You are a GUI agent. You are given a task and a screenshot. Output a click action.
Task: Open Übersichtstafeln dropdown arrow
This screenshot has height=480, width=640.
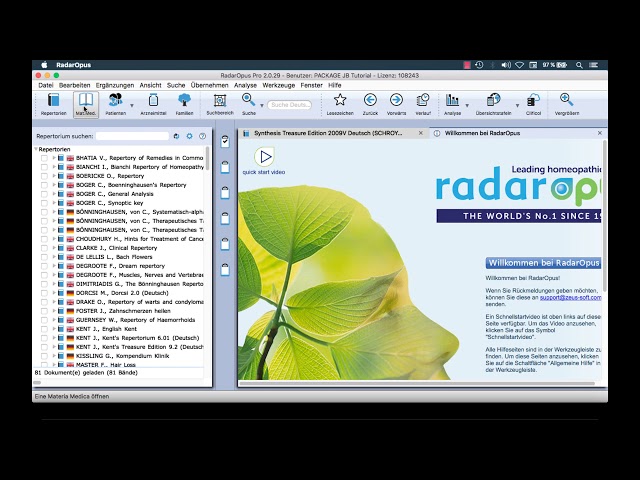518,105
